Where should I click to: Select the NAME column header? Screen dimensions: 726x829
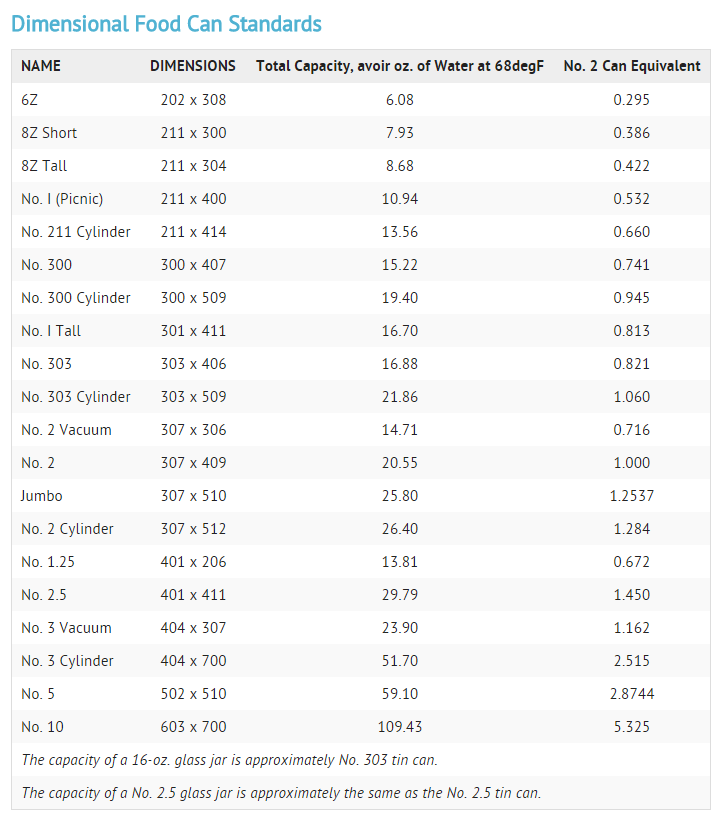click(41, 66)
